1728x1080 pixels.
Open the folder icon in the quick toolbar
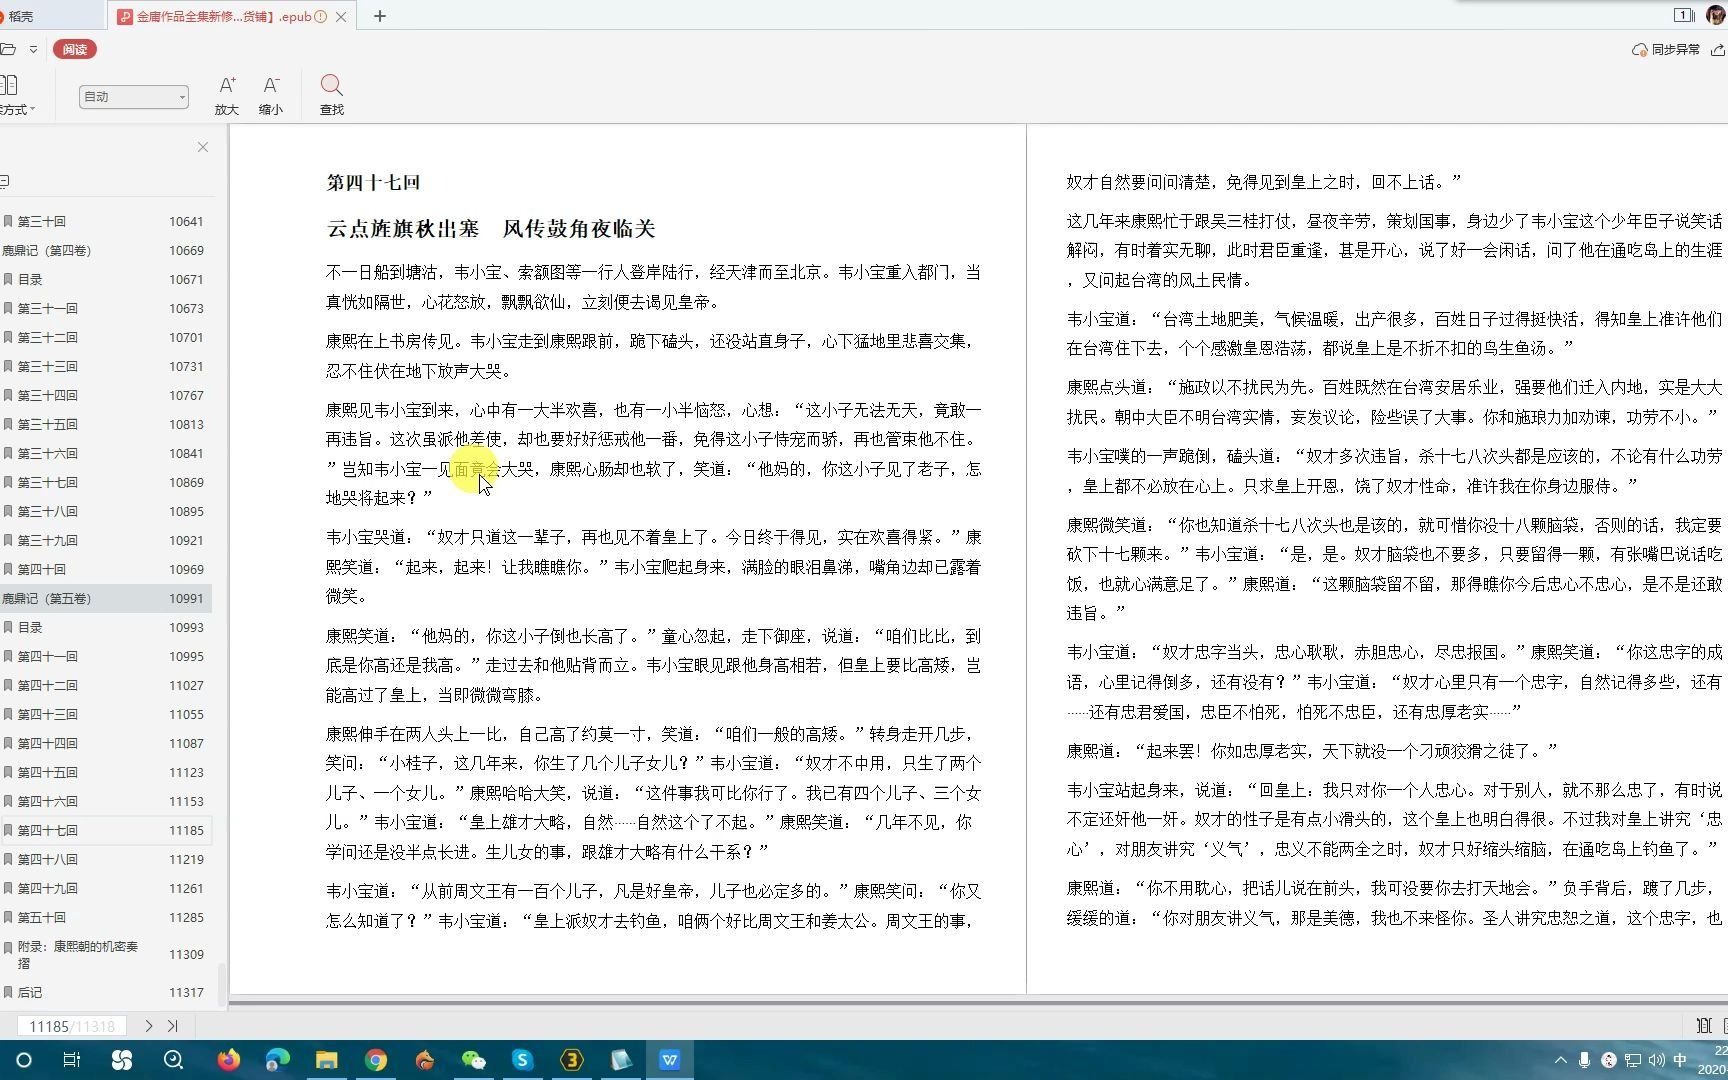pos(8,49)
